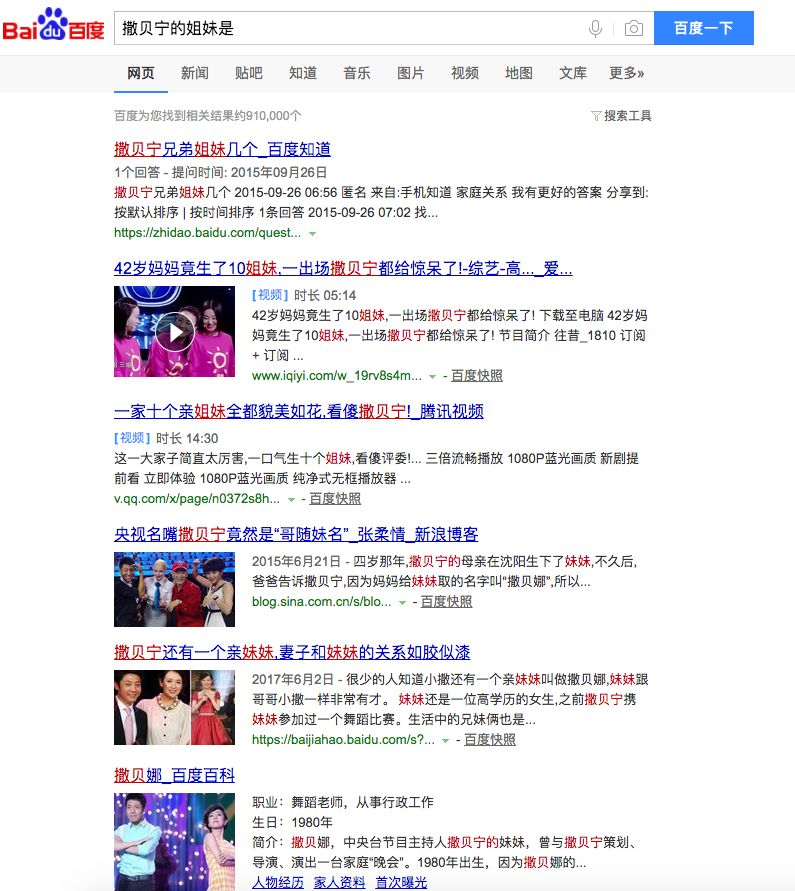Screen dimensions: 795x891
Task: Open 搜索工具 search tools
Action: point(621,116)
